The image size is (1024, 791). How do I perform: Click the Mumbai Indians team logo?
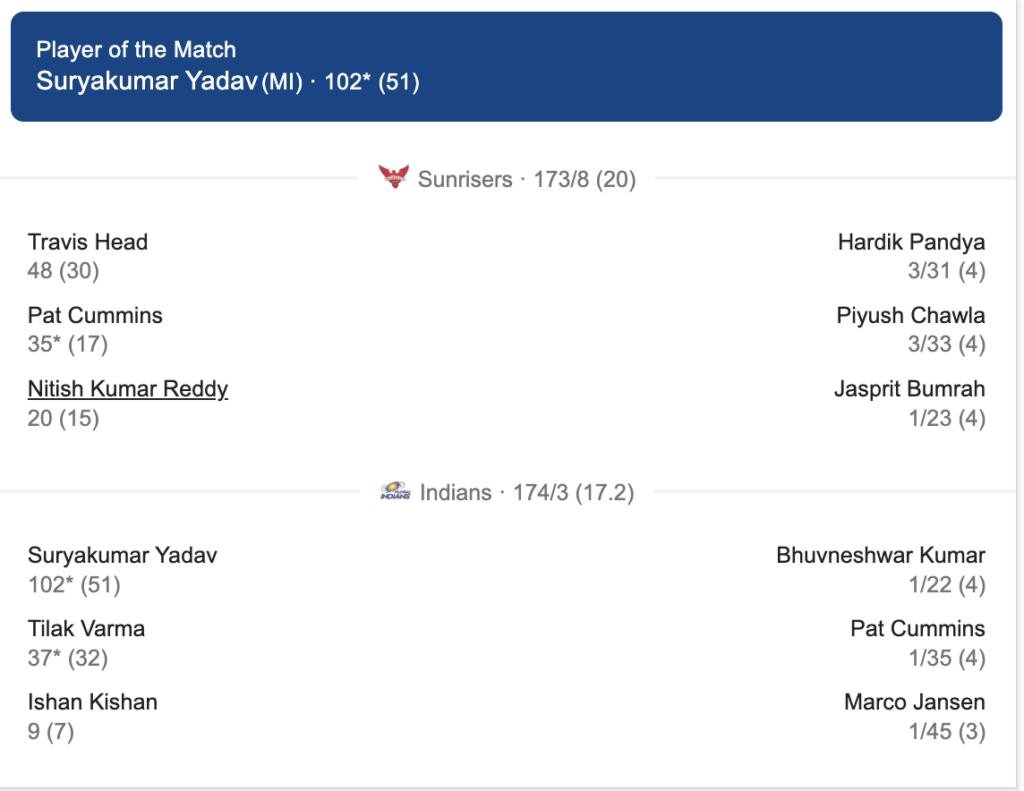pyautogui.click(x=395, y=491)
